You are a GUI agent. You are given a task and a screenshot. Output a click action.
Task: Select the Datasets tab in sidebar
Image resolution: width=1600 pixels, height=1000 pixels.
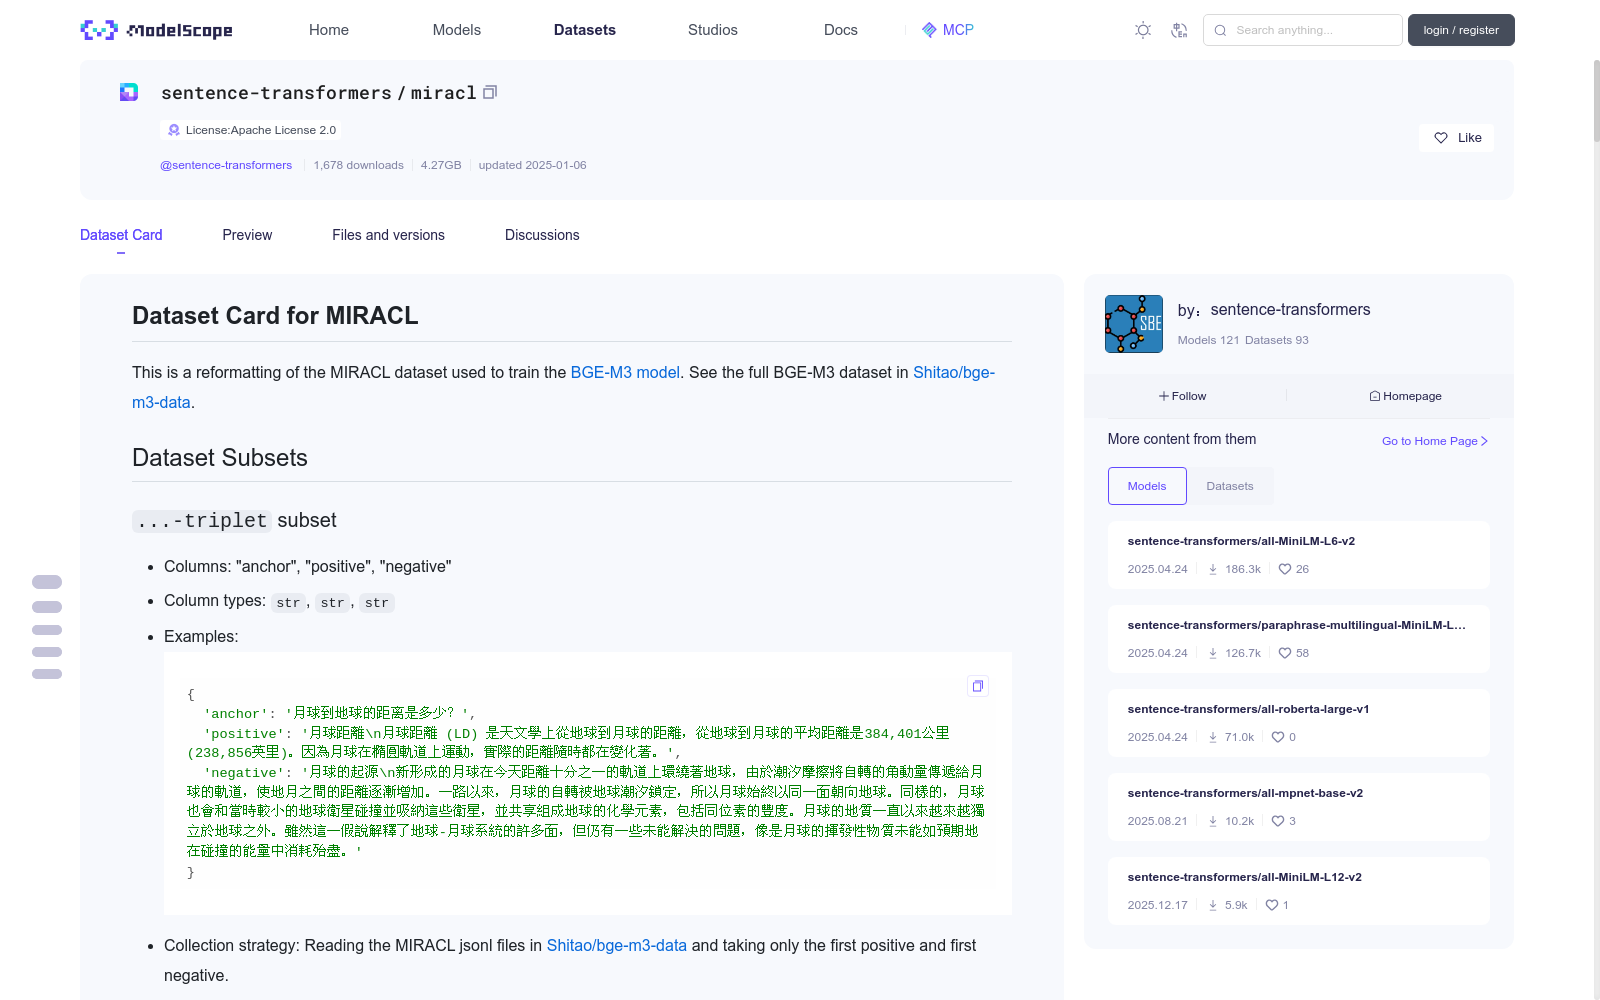(1230, 486)
